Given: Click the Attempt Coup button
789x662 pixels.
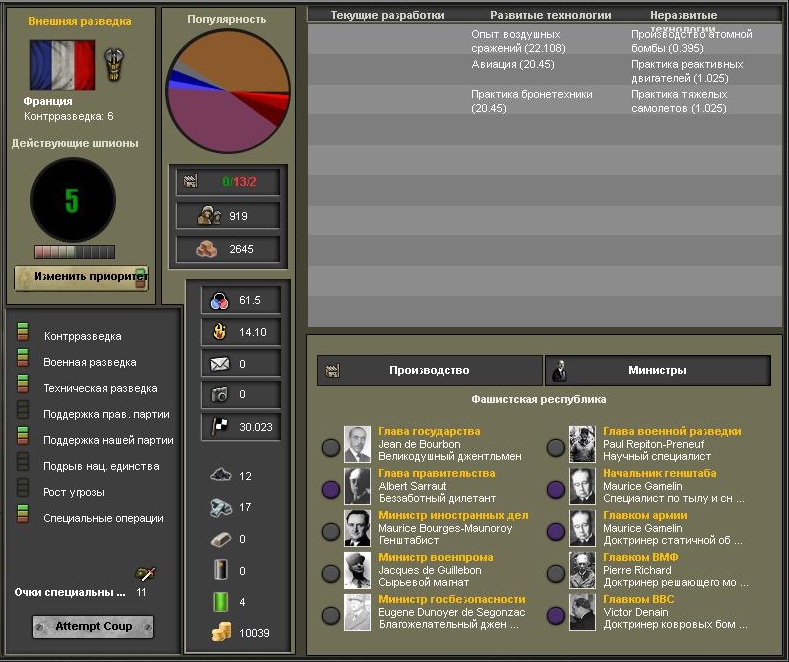Looking at the screenshot, I should click(93, 626).
